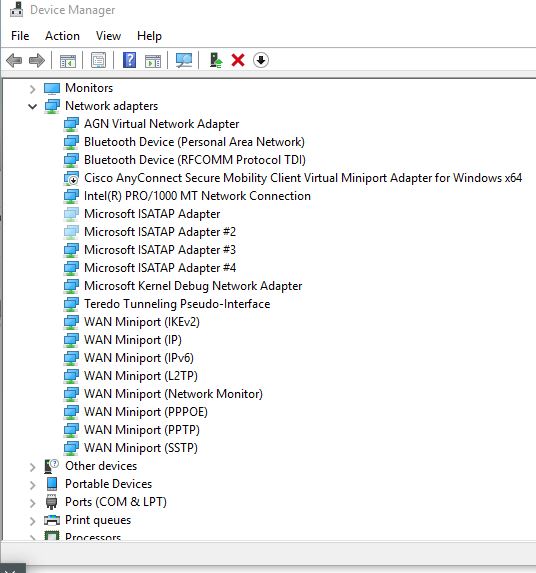536x573 pixels.
Task: Open Properties toolbar icon
Action: pos(98,60)
